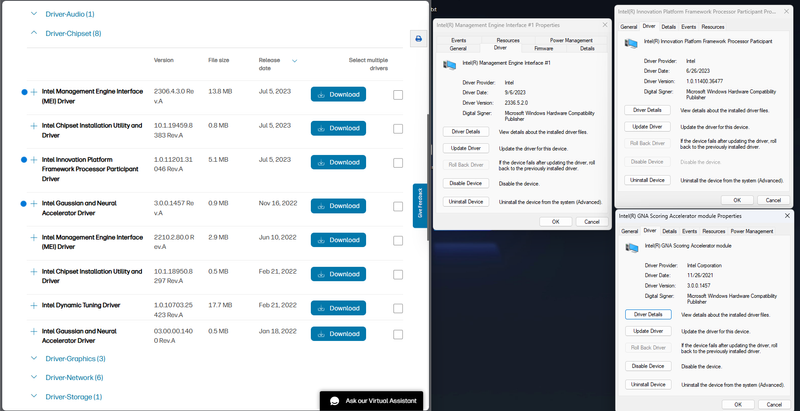Click the device icon in Innovation Platform Framework dialog

631,43
